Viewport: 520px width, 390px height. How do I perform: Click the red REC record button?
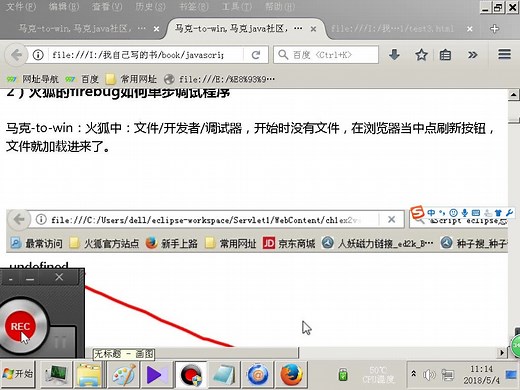point(20,326)
